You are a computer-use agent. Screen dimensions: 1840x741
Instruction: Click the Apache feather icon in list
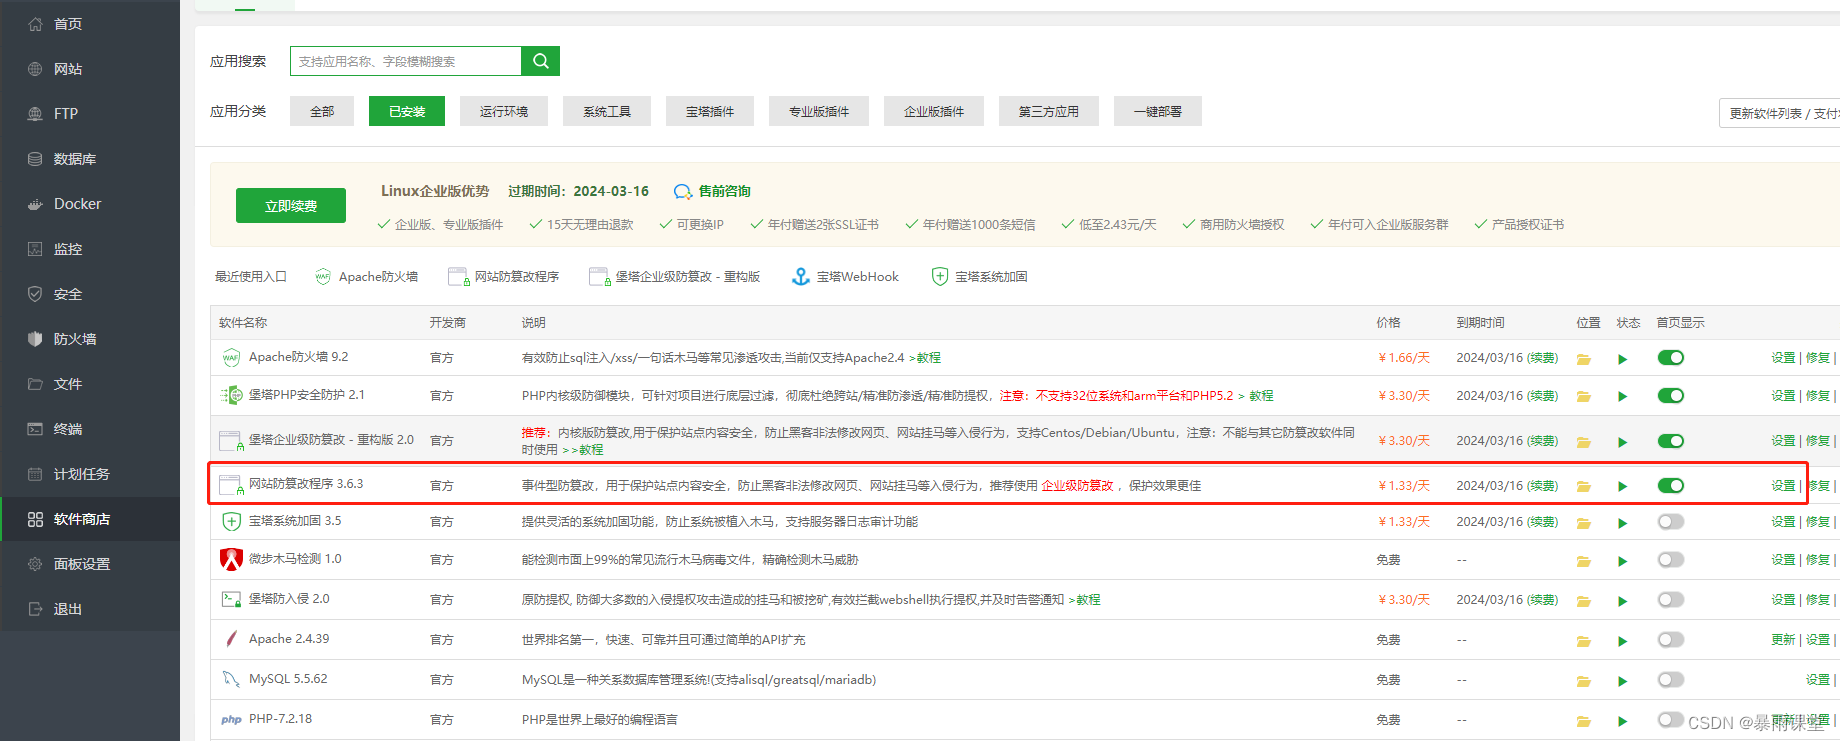tap(231, 639)
